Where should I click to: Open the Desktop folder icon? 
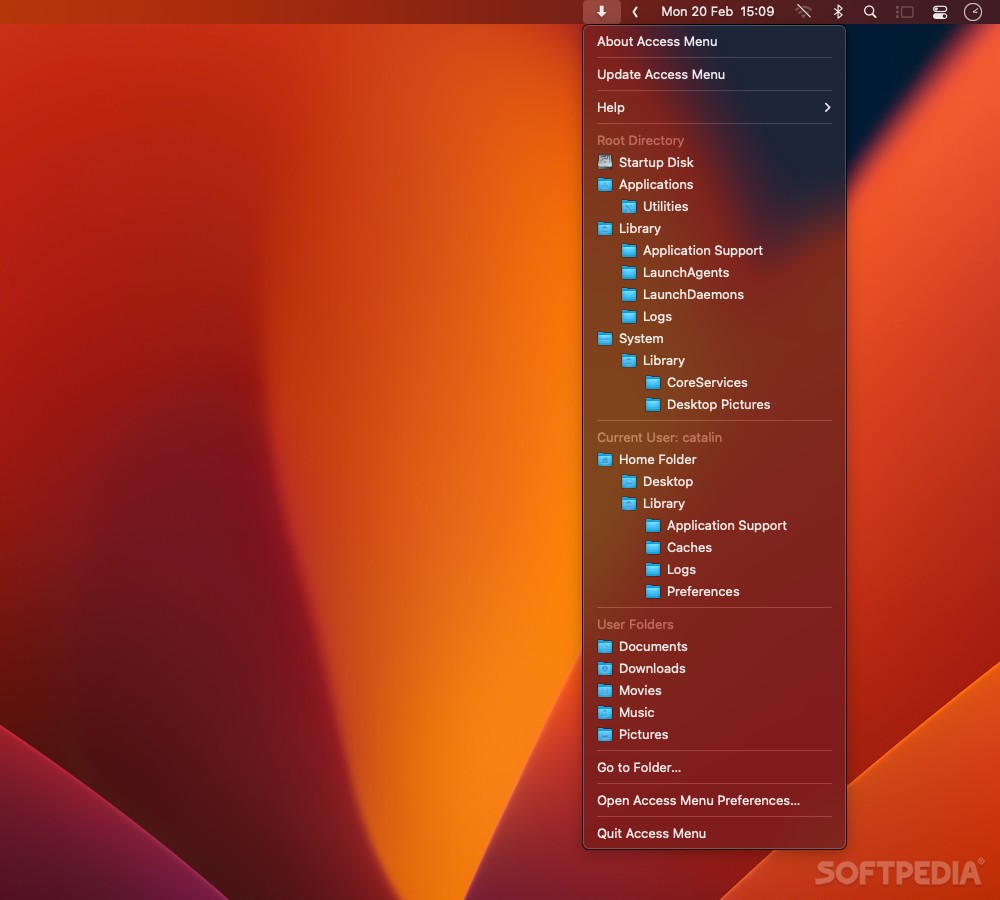pos(629,482)
